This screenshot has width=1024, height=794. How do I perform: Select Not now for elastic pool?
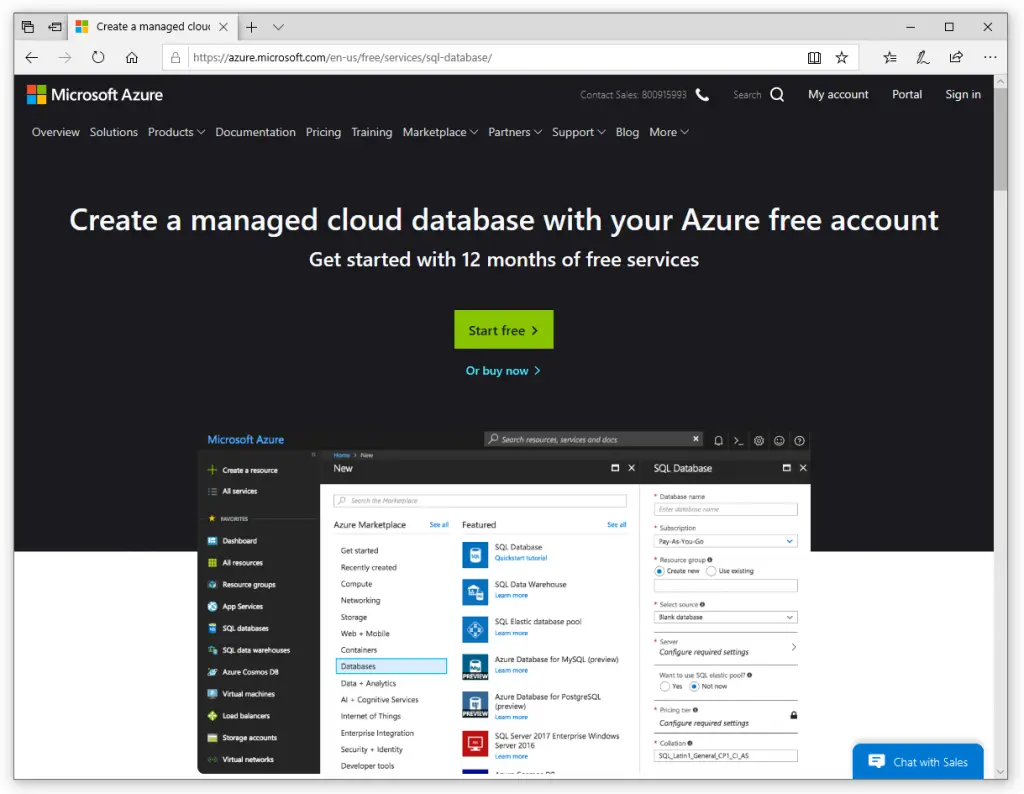(x=694, y=686)
